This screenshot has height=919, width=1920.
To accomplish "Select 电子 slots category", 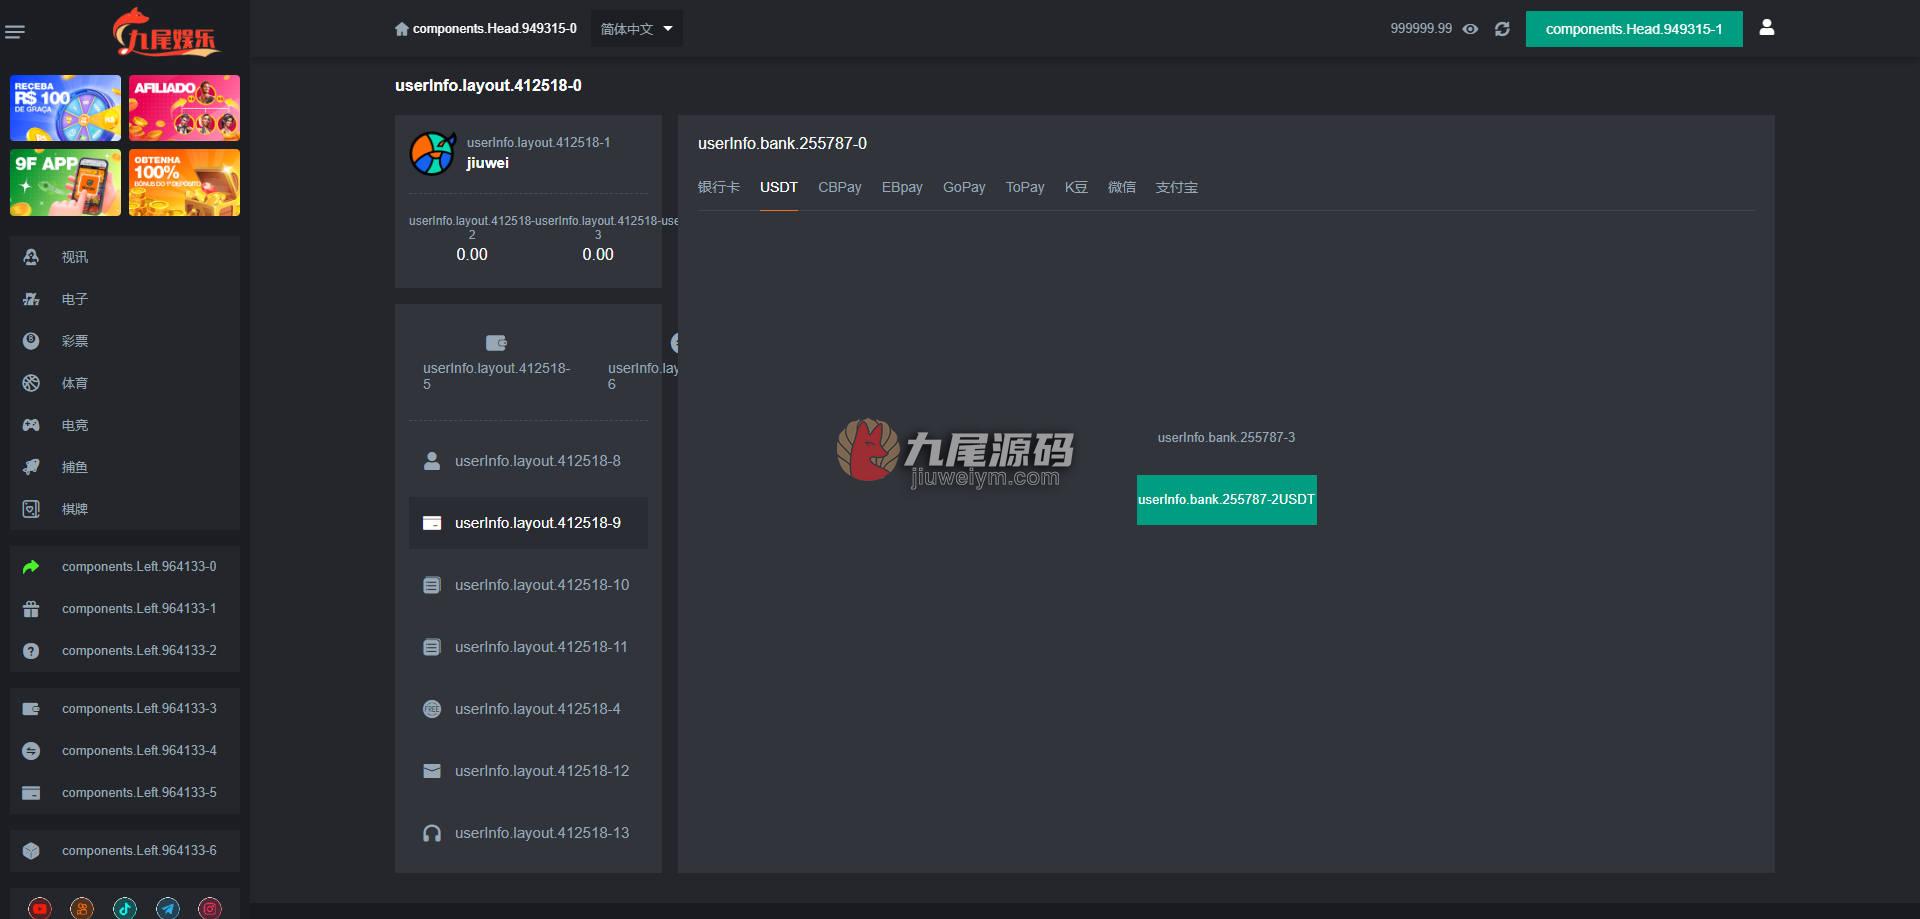I will (125, 299).
